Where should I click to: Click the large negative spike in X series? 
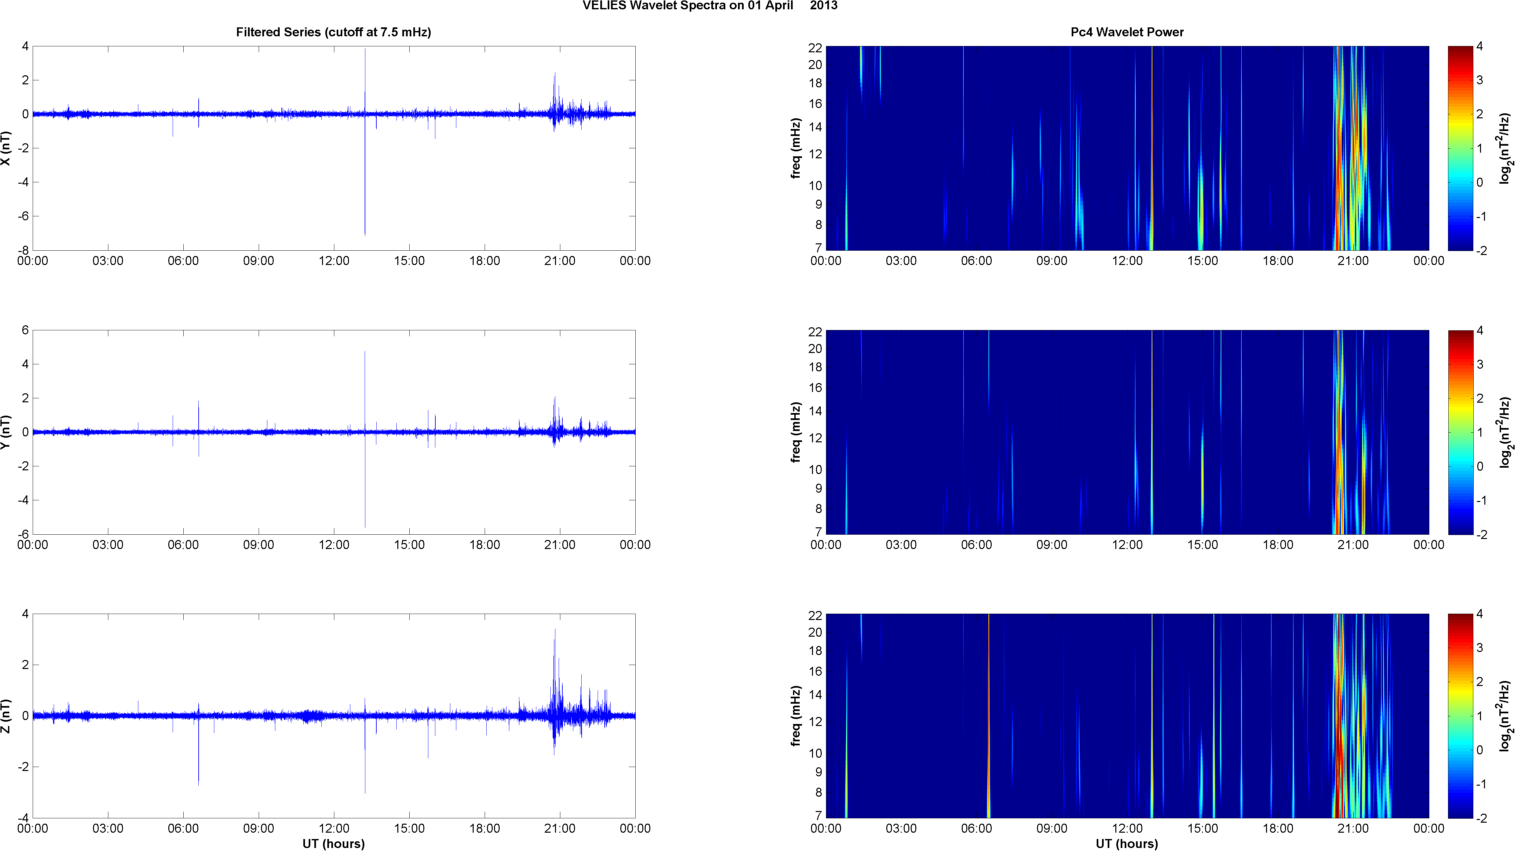(x=365, y=200)
